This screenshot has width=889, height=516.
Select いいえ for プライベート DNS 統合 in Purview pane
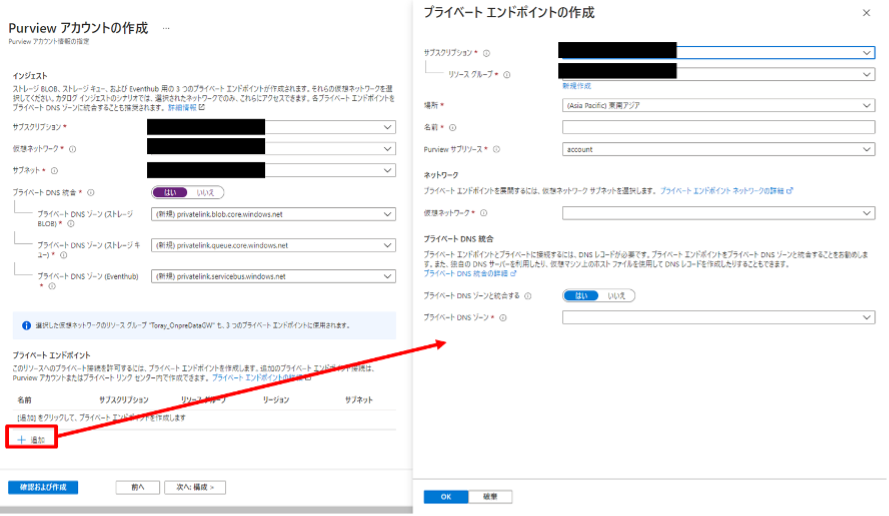(x=205, y=193)
